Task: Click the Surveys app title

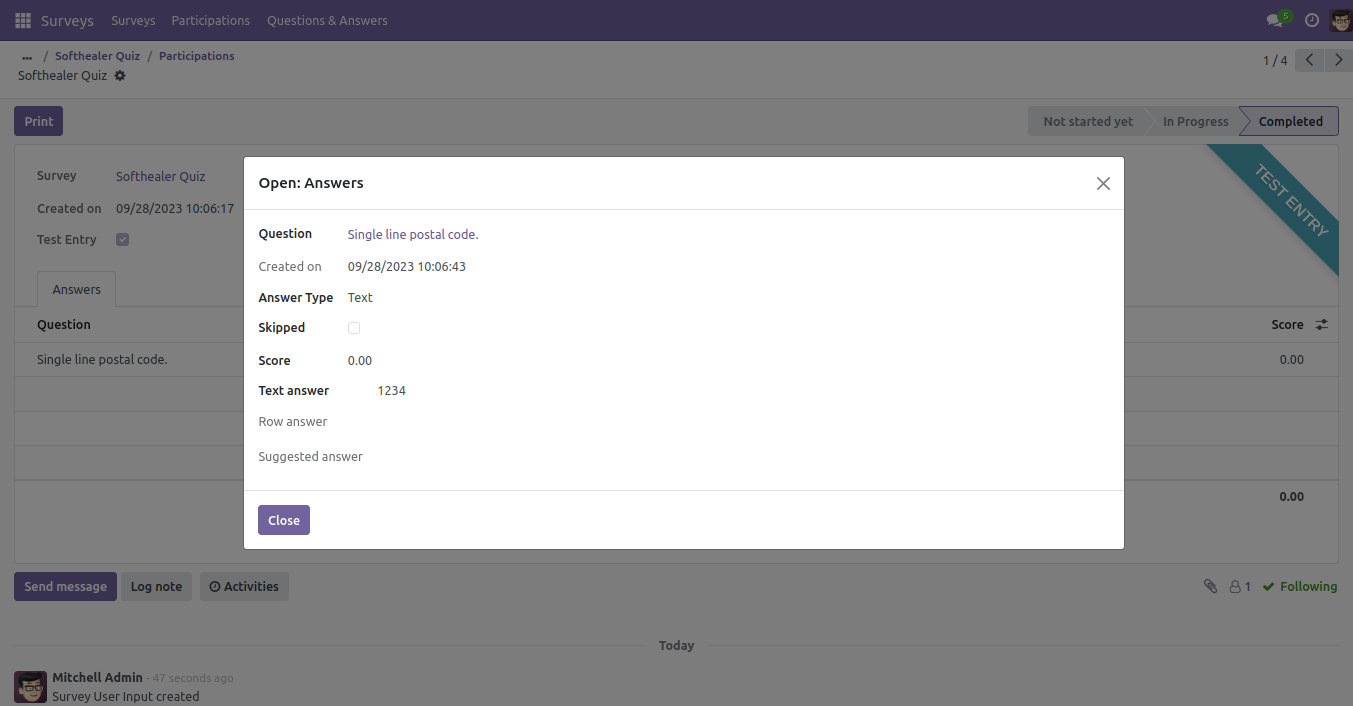Action: pyautogui.click(x=67, y=20)
